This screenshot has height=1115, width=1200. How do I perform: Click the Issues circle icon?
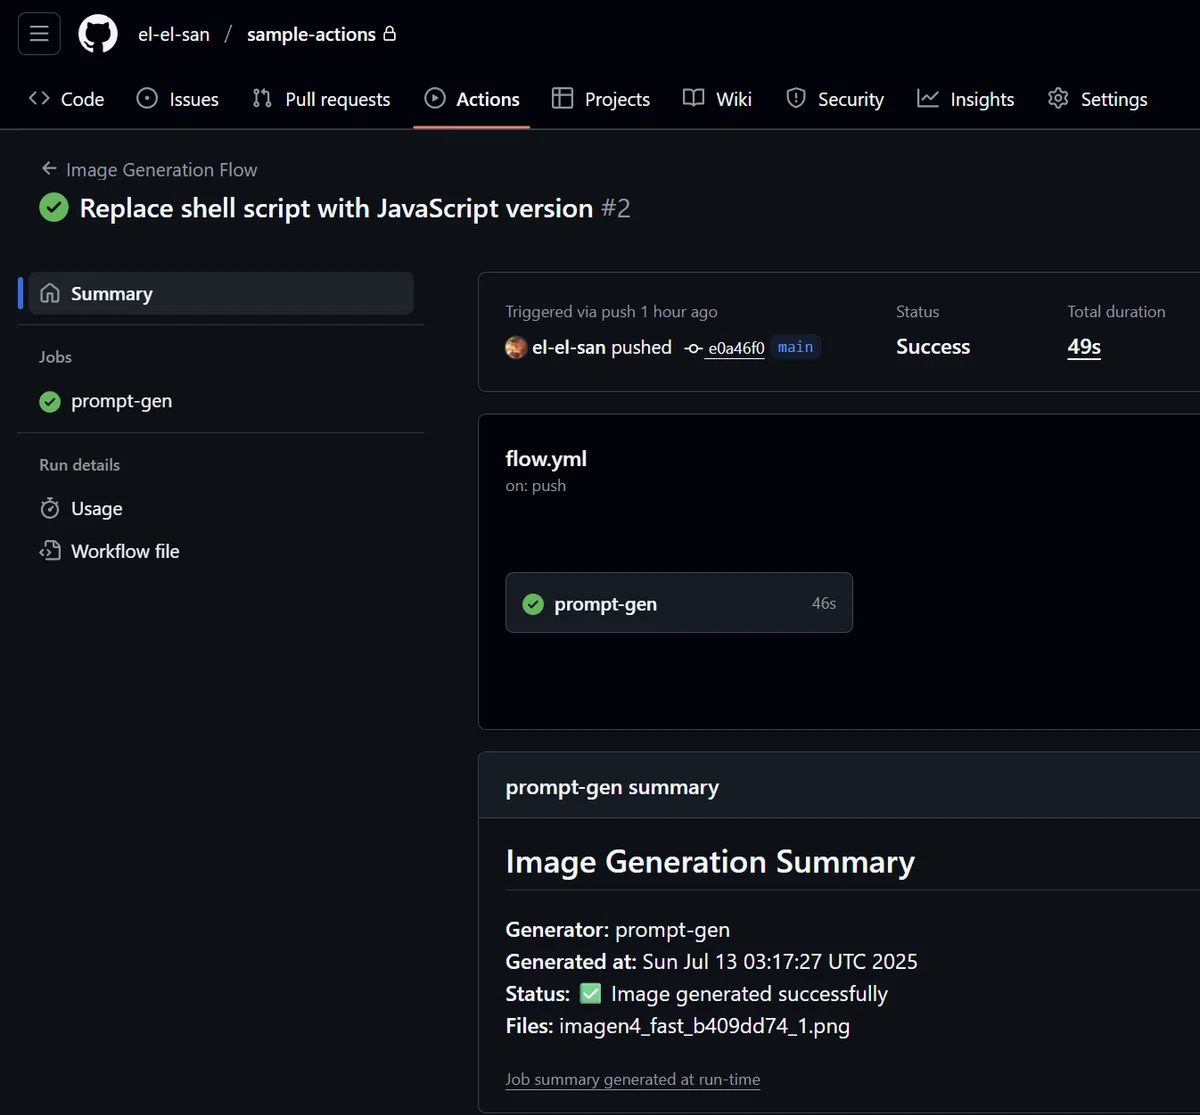click(x=147, y=98)
